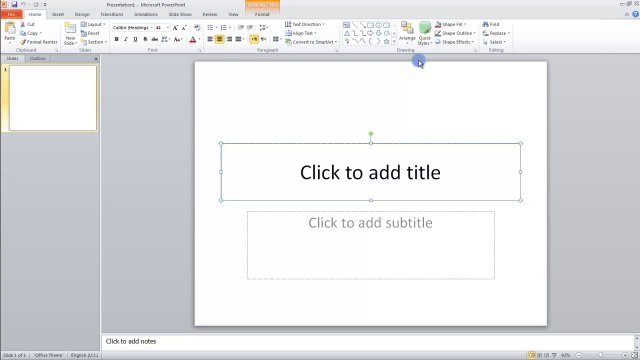This screenshot has width=640, height=360.
Task: Toggle Strikethrough formatting
Action: click(x=155, y=39)
